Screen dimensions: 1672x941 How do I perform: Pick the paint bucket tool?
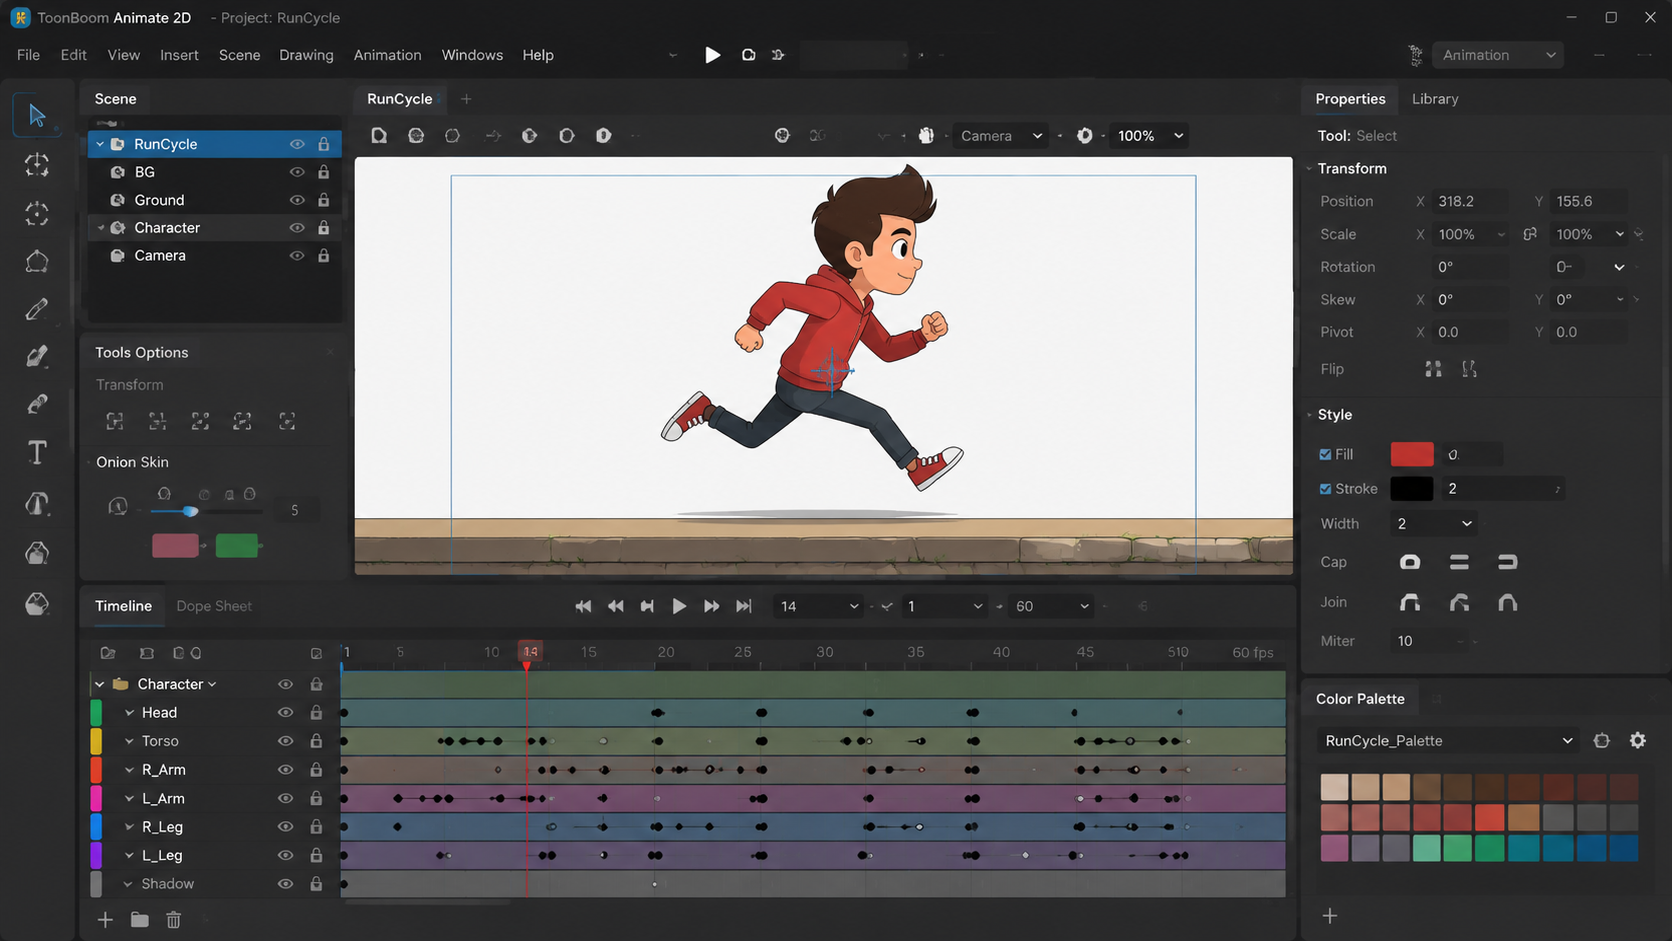pyautogui.click(x=37, y=553)
